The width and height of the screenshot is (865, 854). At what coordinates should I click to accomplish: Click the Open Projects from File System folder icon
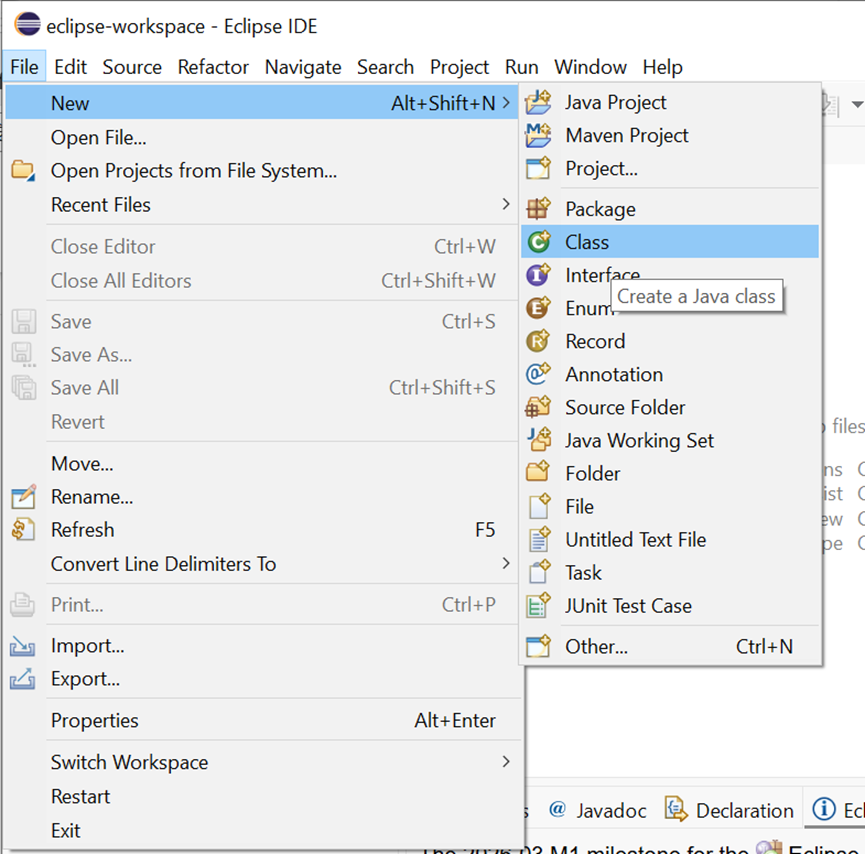tap(23, 170)
